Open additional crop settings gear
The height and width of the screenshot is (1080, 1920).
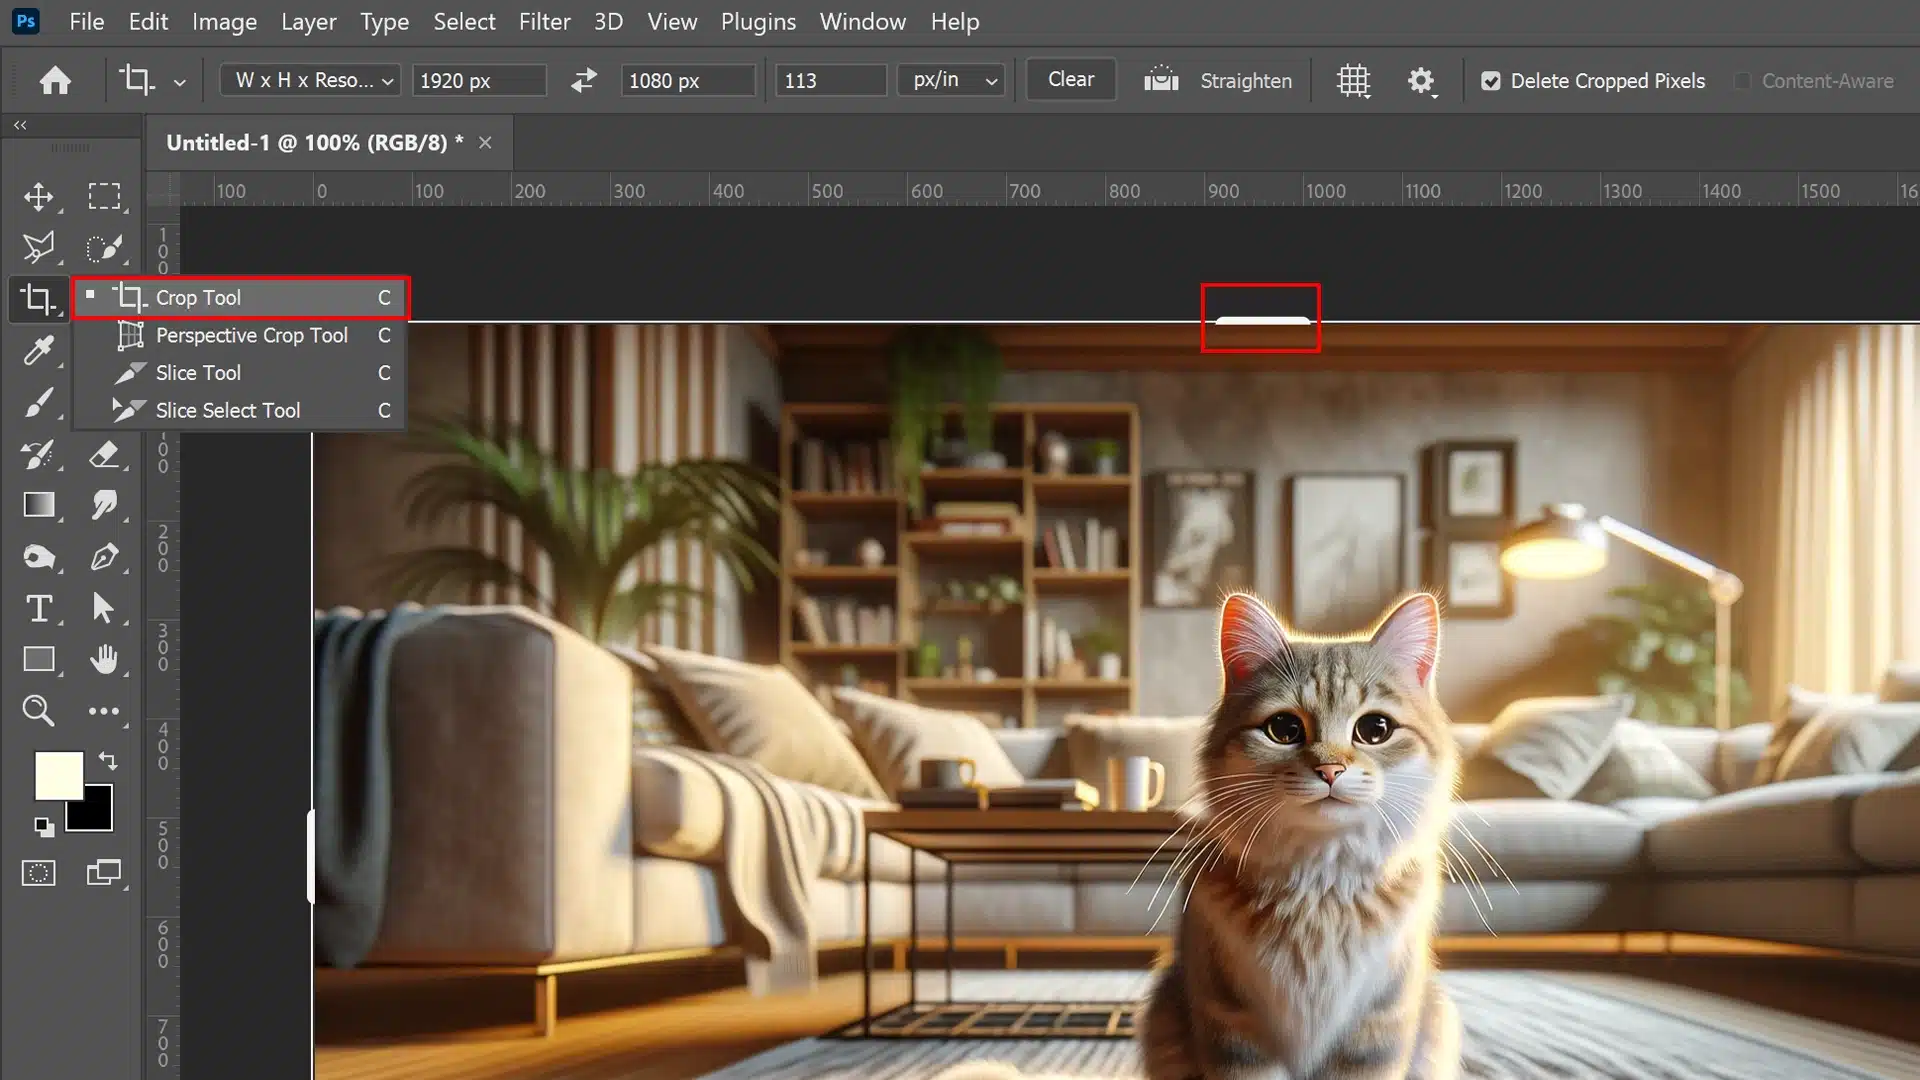coord(1421,80)
